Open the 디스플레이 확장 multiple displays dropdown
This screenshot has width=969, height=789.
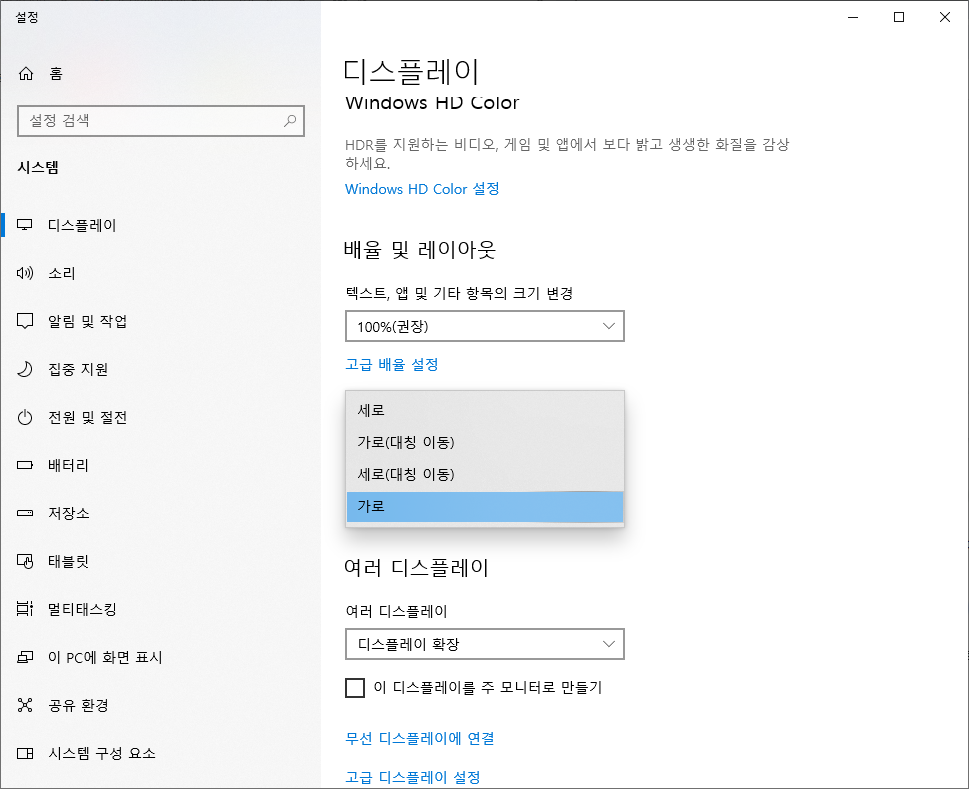[x=484, y=644]
